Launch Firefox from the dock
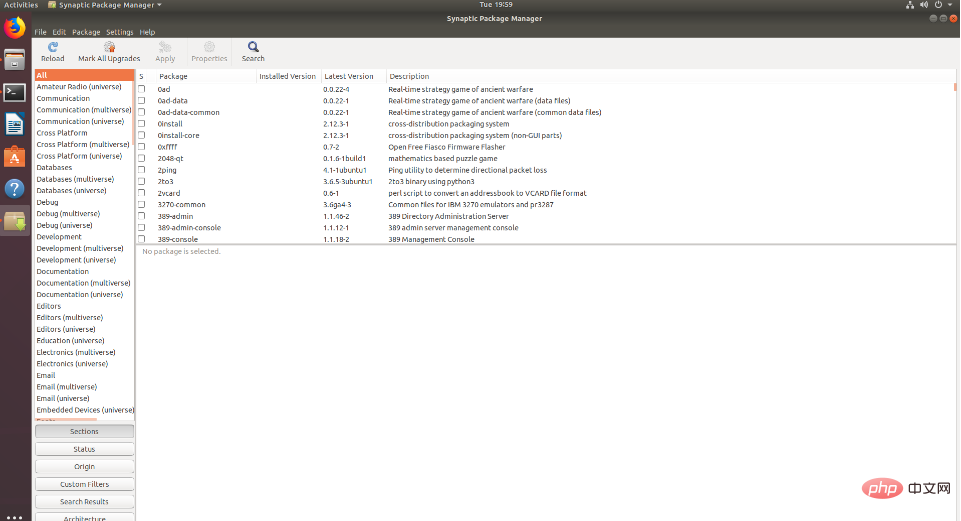961x521 pixels. tap(15, 28)
